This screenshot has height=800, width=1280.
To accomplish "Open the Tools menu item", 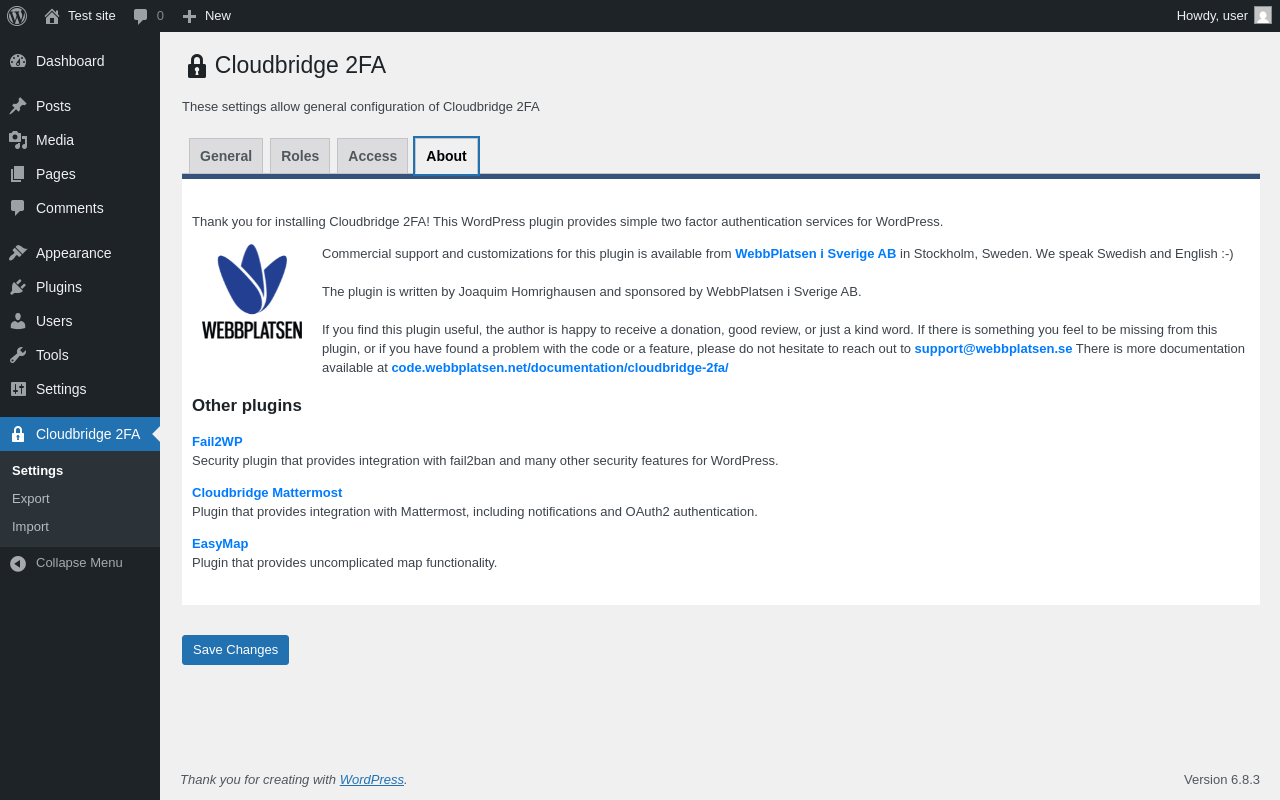I will (x=80, y=355).
